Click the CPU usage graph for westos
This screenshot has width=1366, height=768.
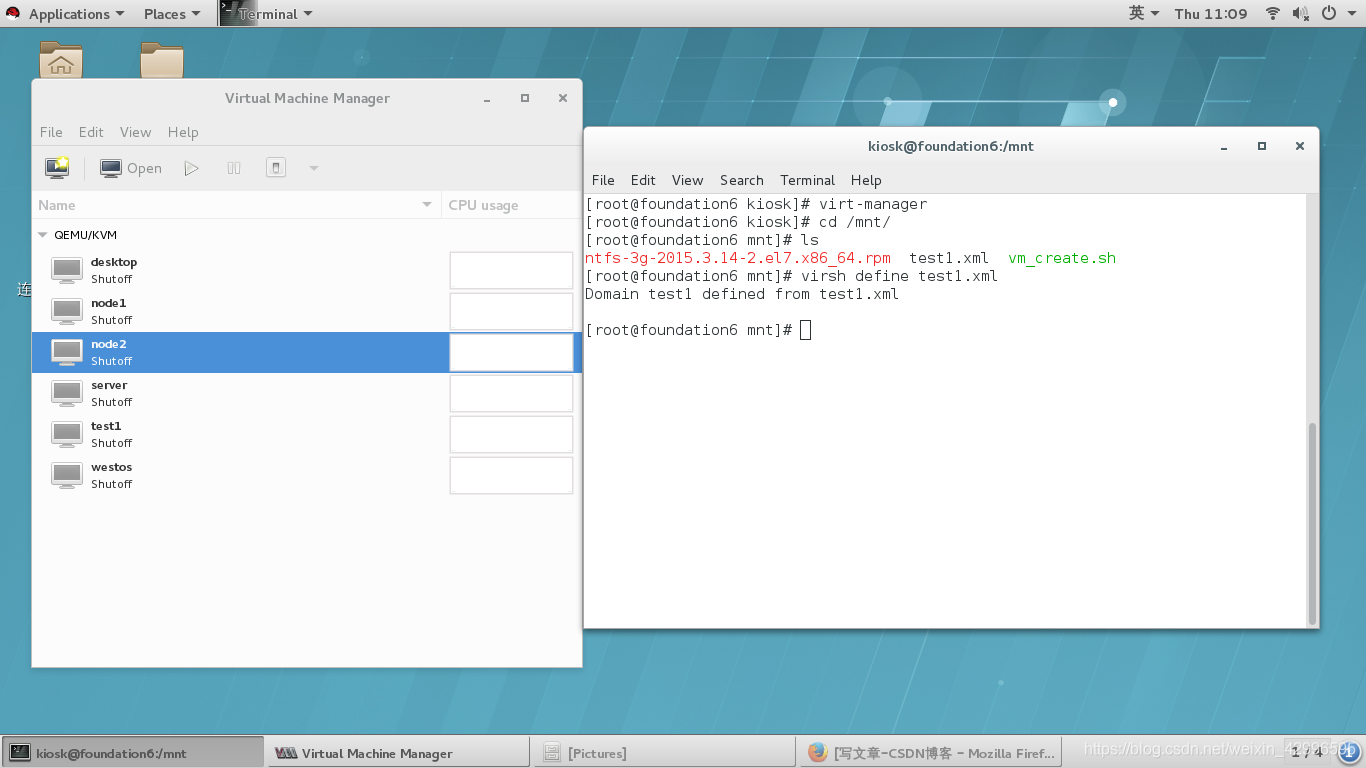[511, 475]
